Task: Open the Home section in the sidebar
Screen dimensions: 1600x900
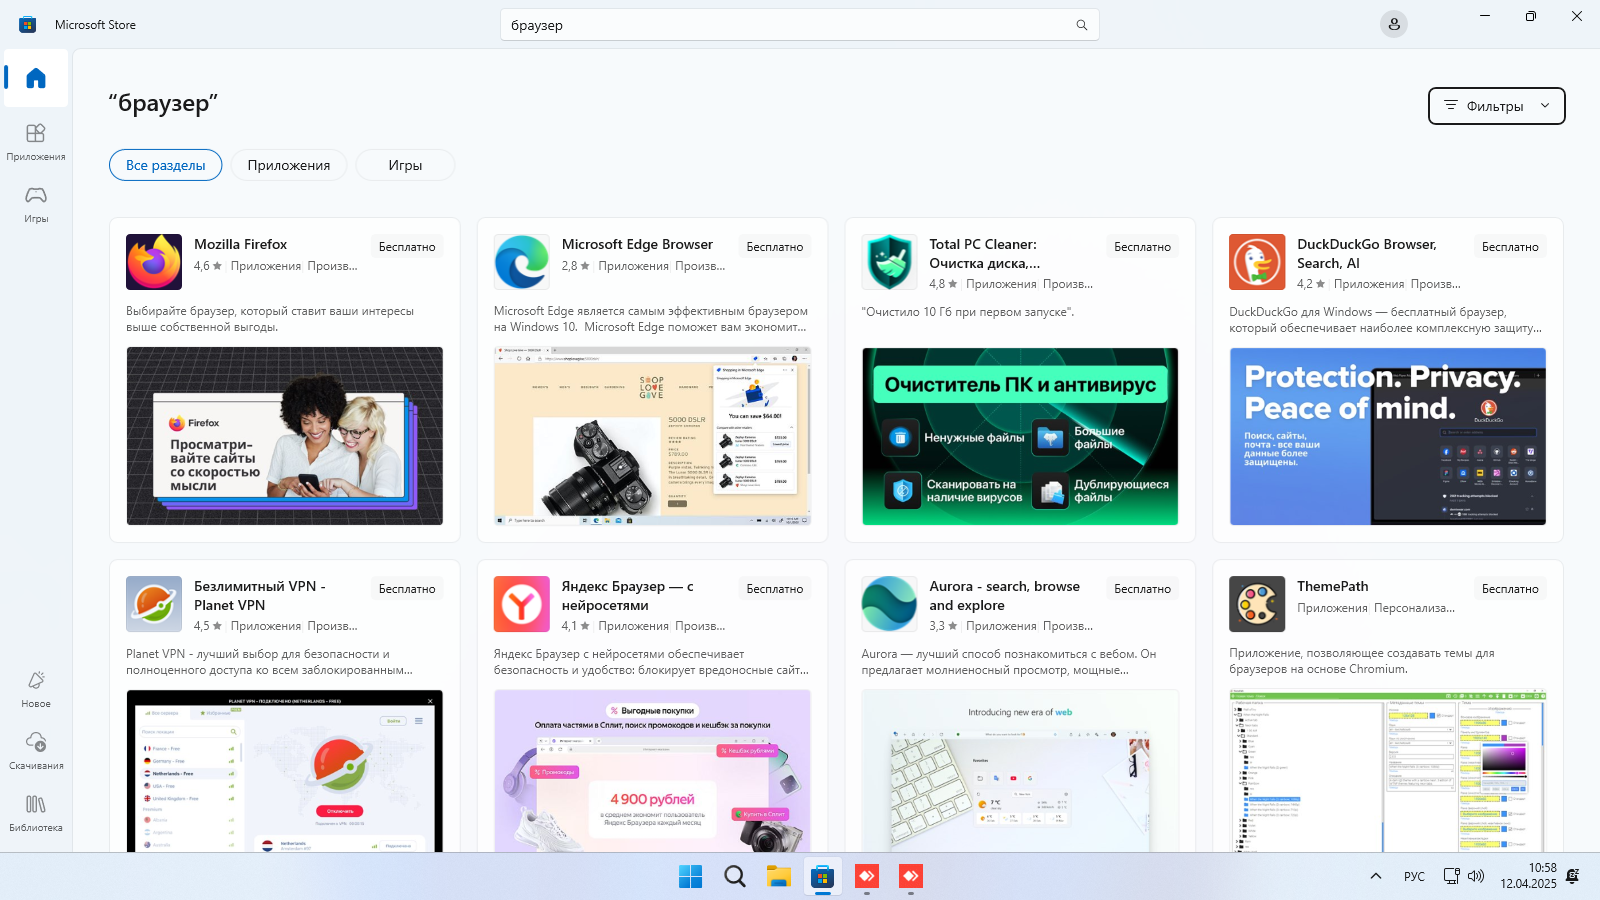Action: pos(35,79)
